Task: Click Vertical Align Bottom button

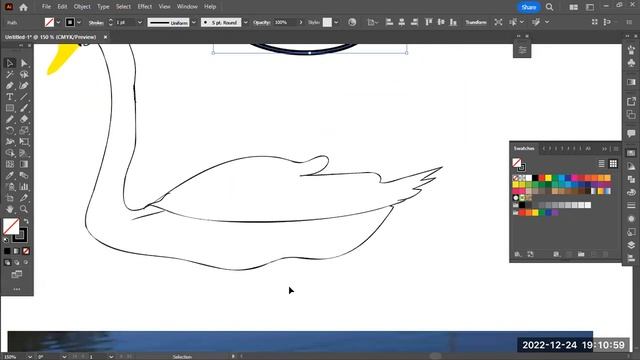Action: [453, 22]
